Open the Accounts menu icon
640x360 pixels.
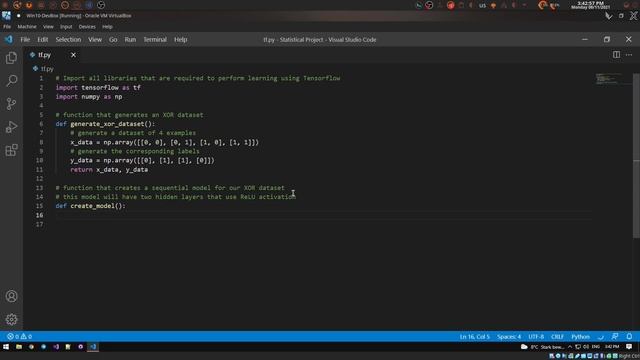(x=11, y=296)
